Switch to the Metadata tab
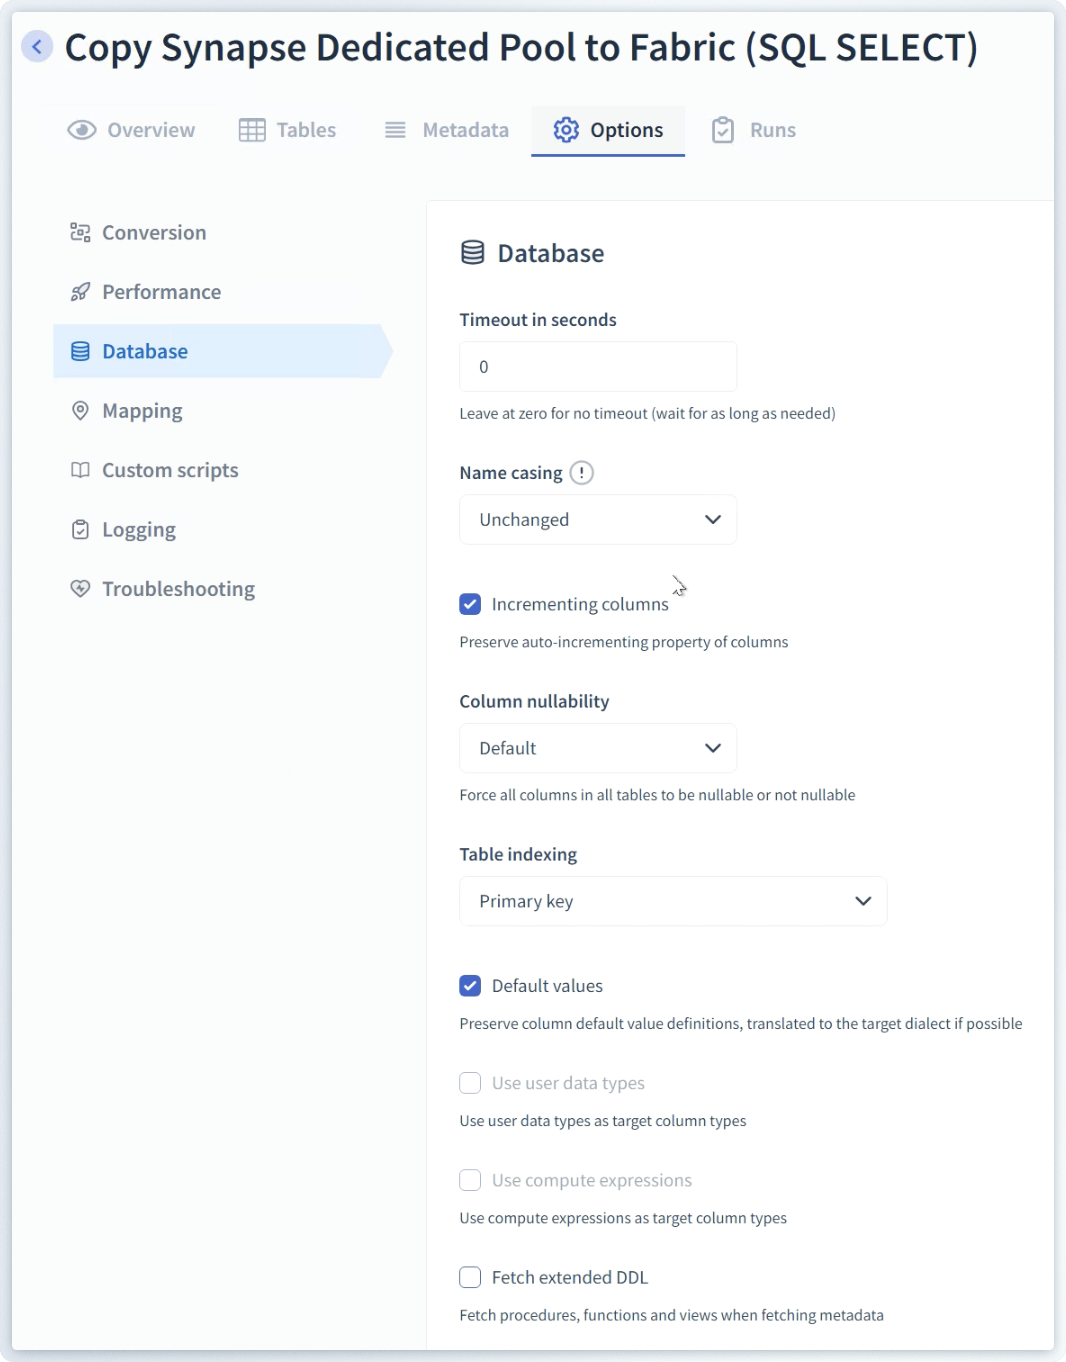The width and height of the screenshot is (1066, 1362). point(447,130)
